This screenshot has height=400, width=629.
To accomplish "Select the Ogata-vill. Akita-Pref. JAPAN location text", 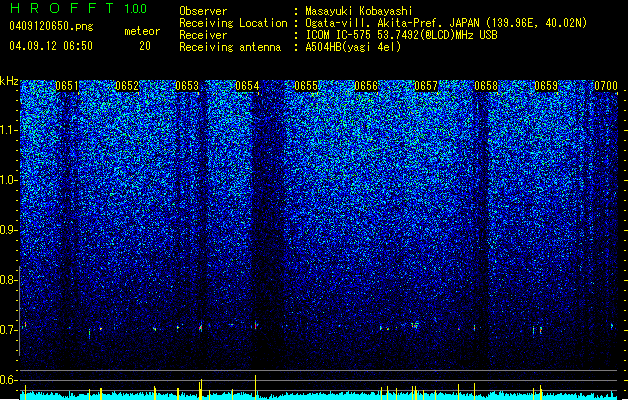I will (x=446, y=23).
